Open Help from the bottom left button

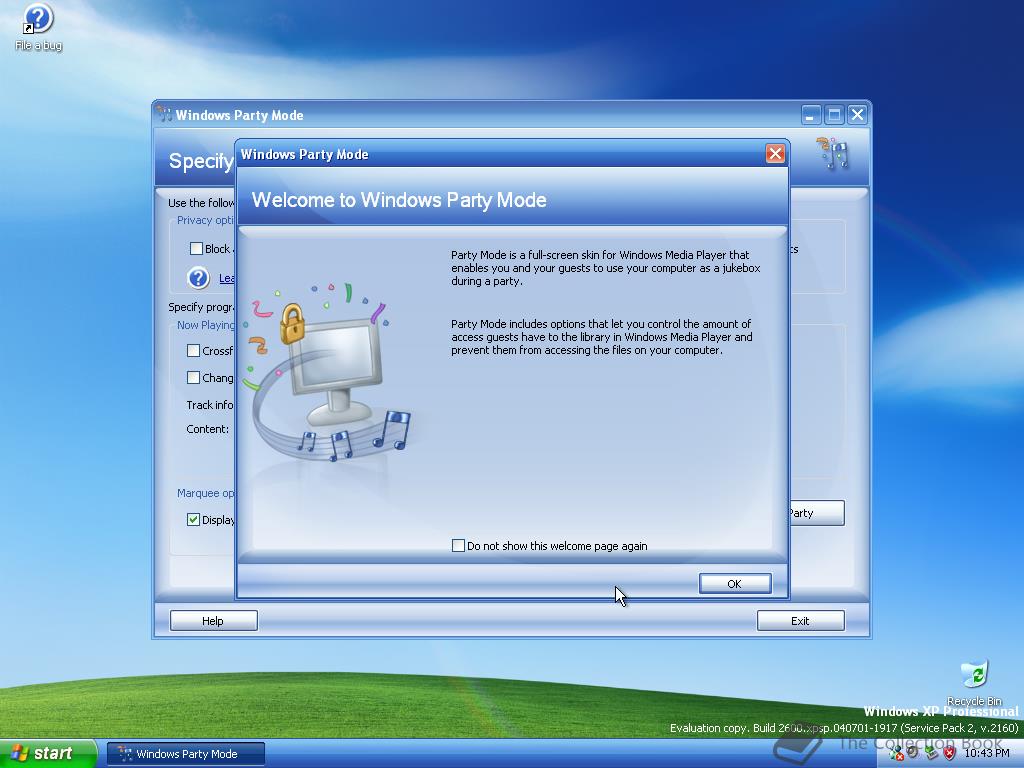213,620
